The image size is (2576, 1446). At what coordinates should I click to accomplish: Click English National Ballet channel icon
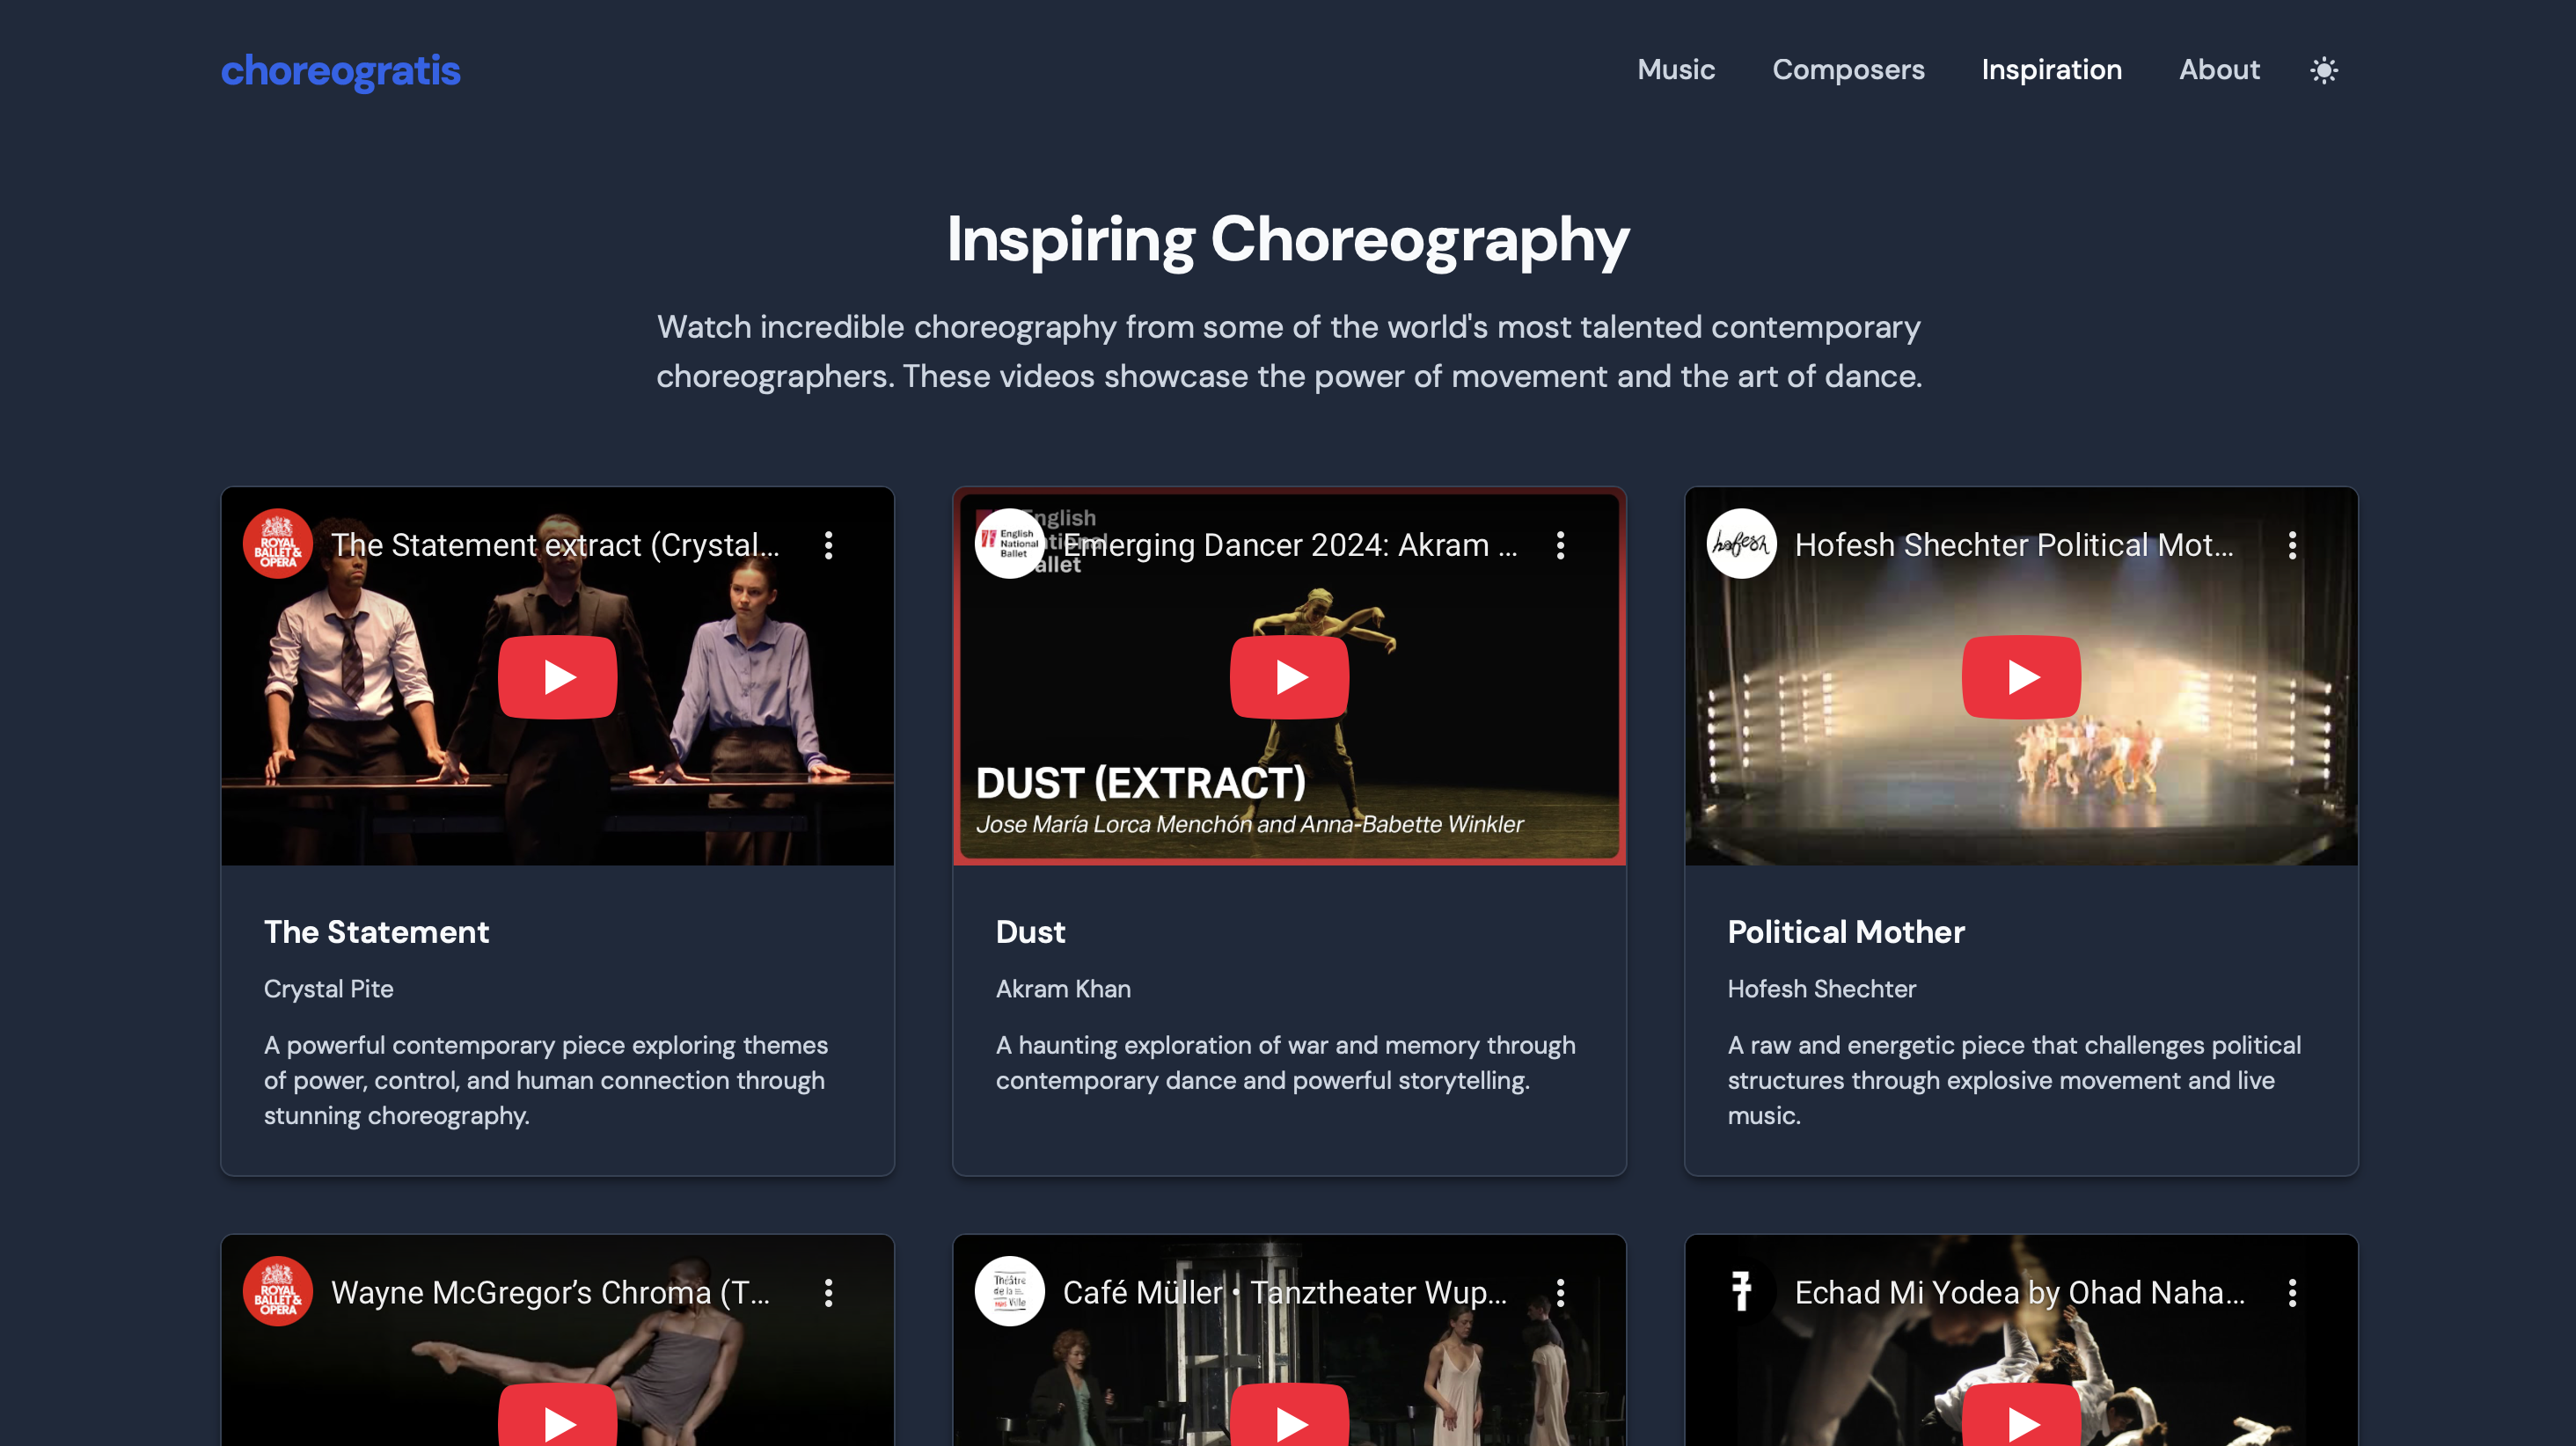point(1010,544)
